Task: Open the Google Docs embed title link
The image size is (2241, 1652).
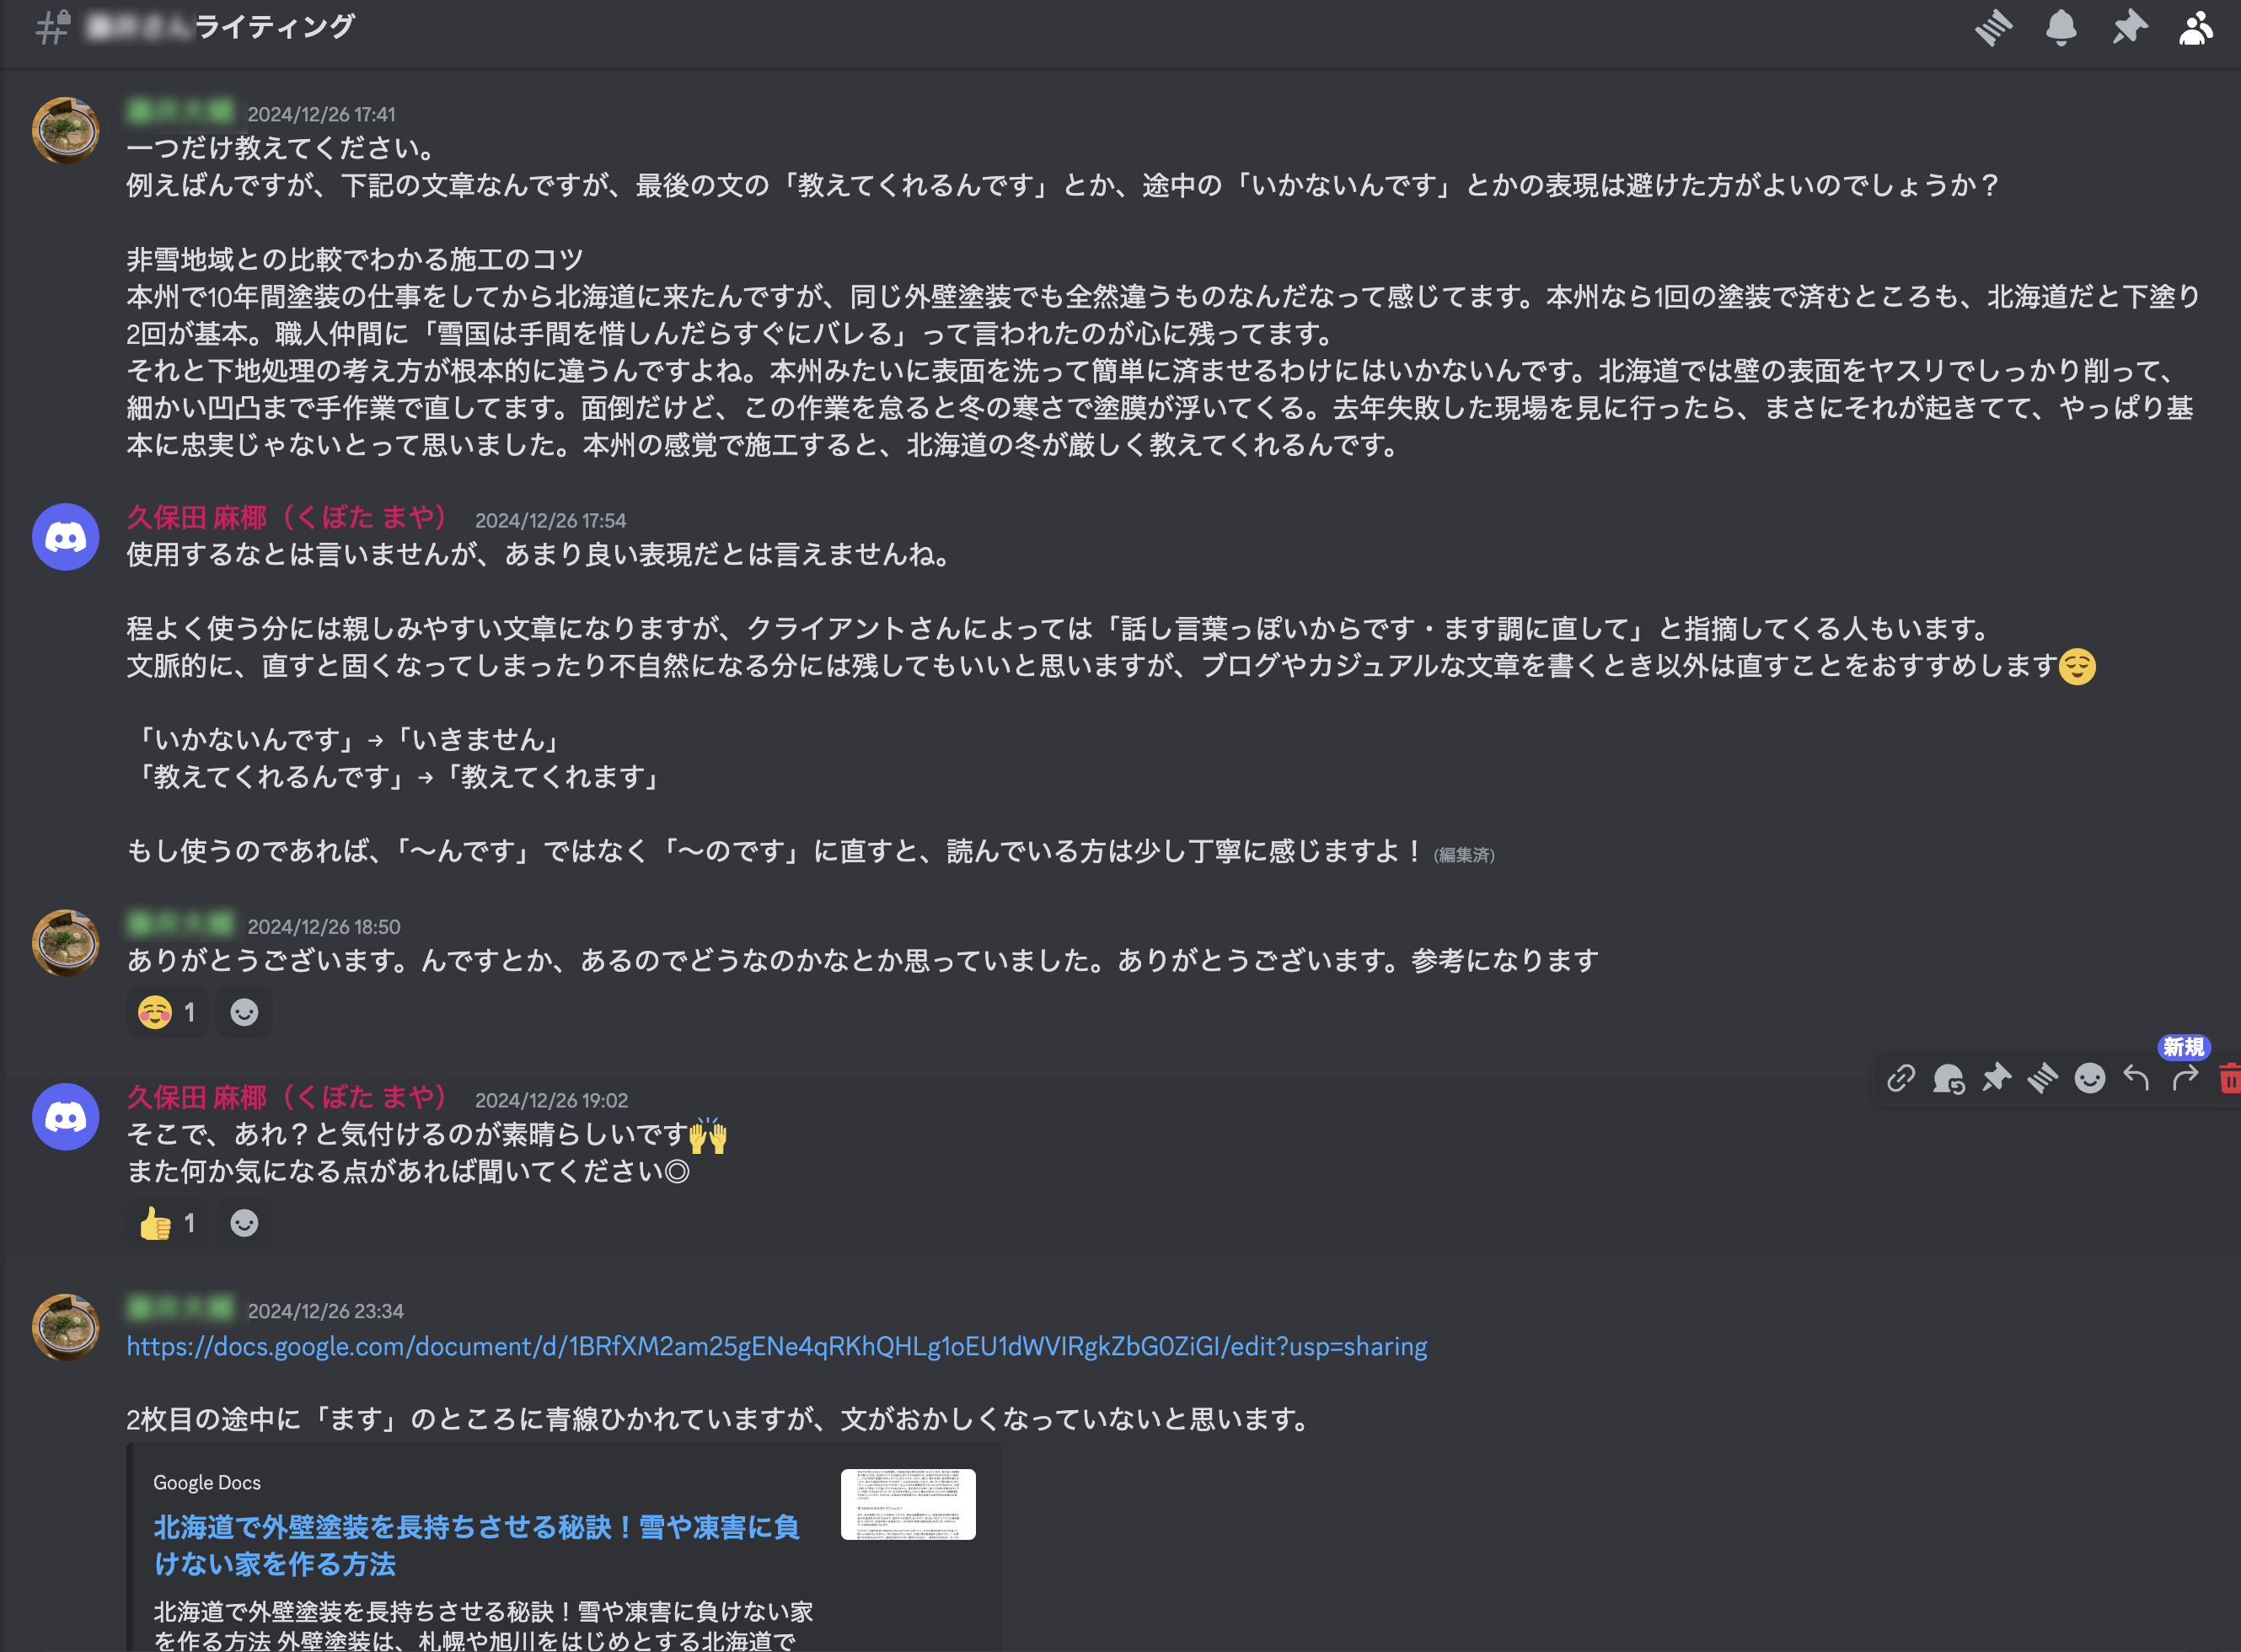Action: (x=476, y=1545)
